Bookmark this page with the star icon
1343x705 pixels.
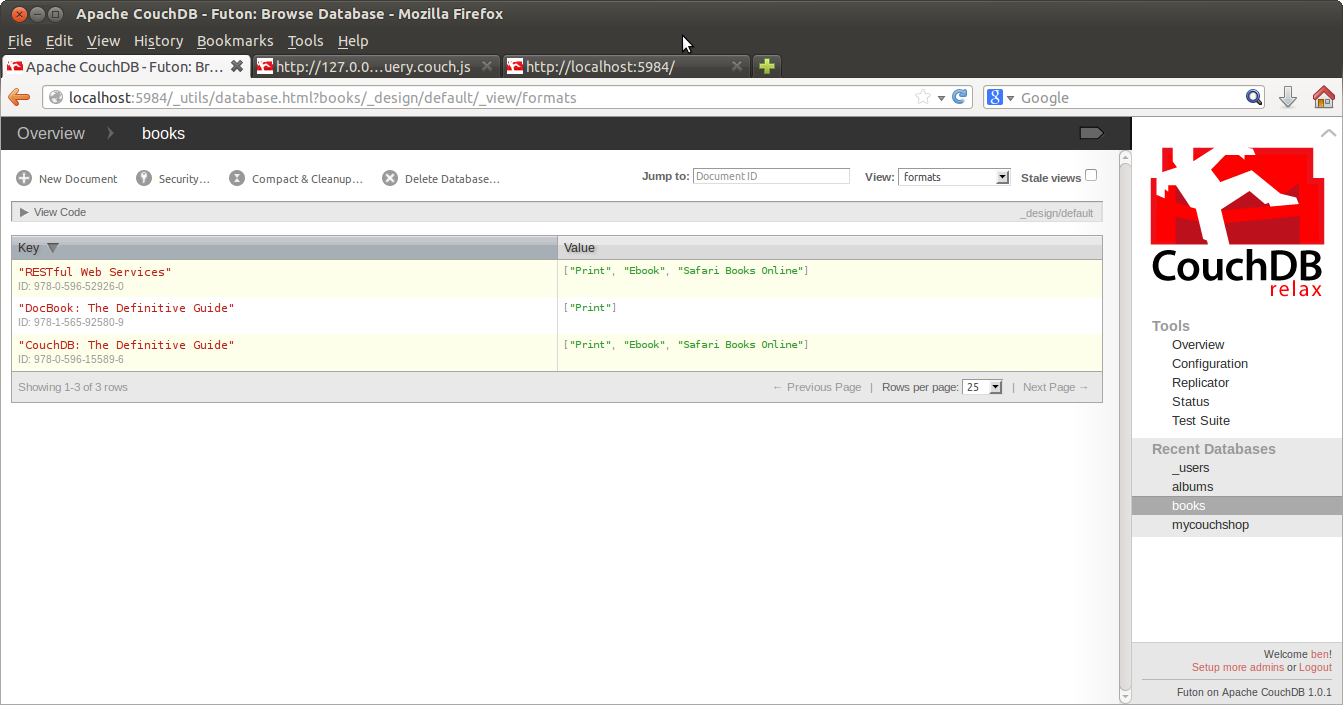(923, 97)
